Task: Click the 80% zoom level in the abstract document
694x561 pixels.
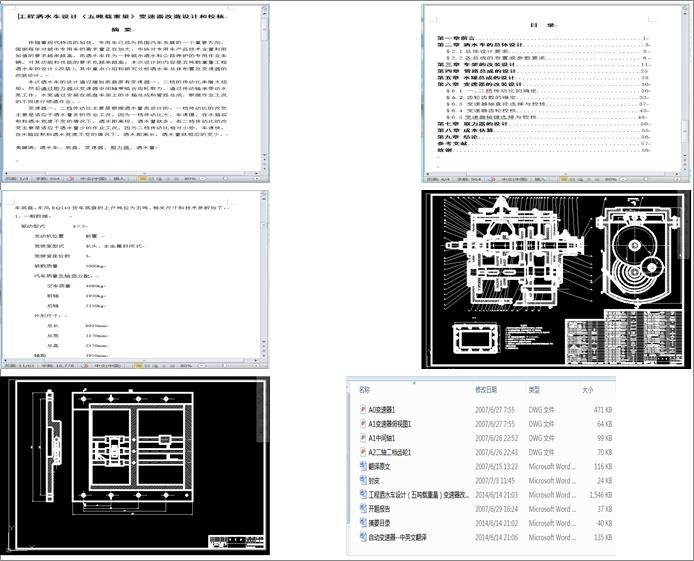Action: 190,179
